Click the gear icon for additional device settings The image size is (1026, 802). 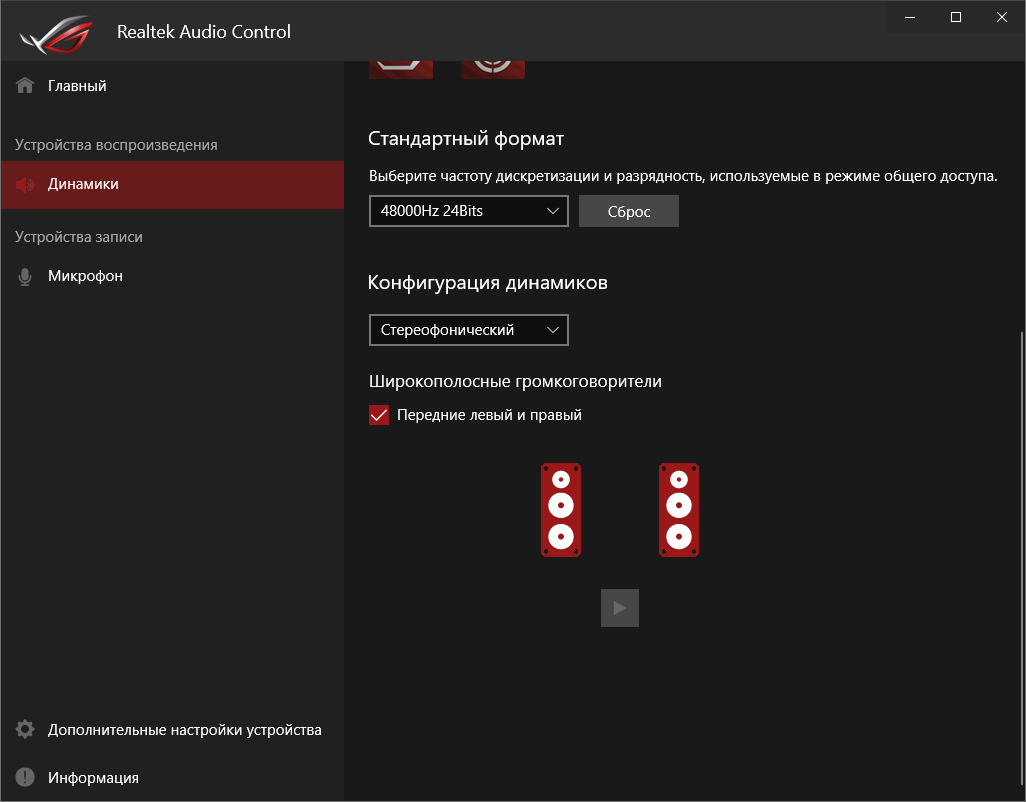tap(25, 730)
